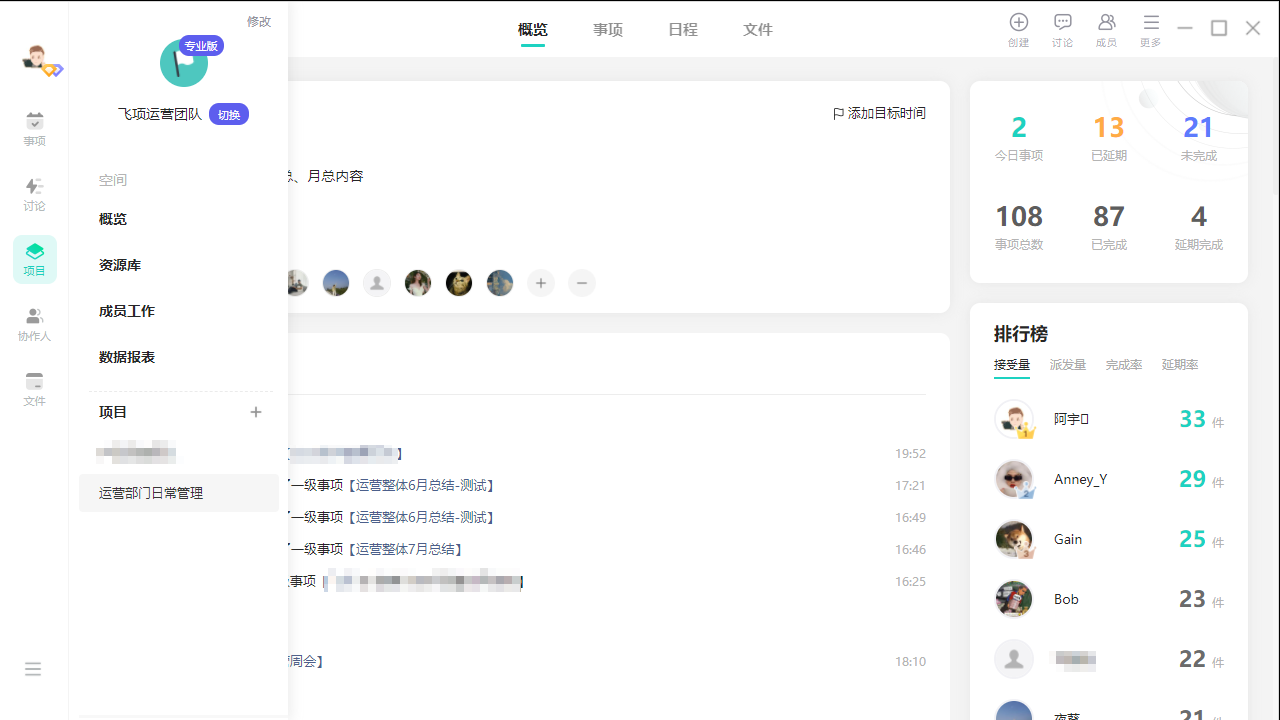Screen dimensions: 1280x720
Task: Open the 成员 icon in top toolbar
Action: (1106, 23)
